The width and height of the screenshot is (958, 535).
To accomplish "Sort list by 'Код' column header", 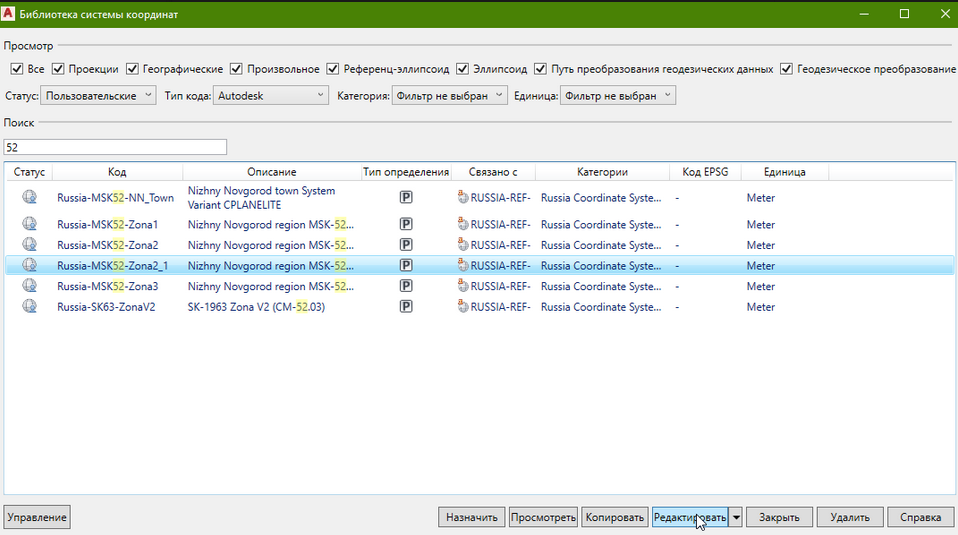I will coord(117,172).
